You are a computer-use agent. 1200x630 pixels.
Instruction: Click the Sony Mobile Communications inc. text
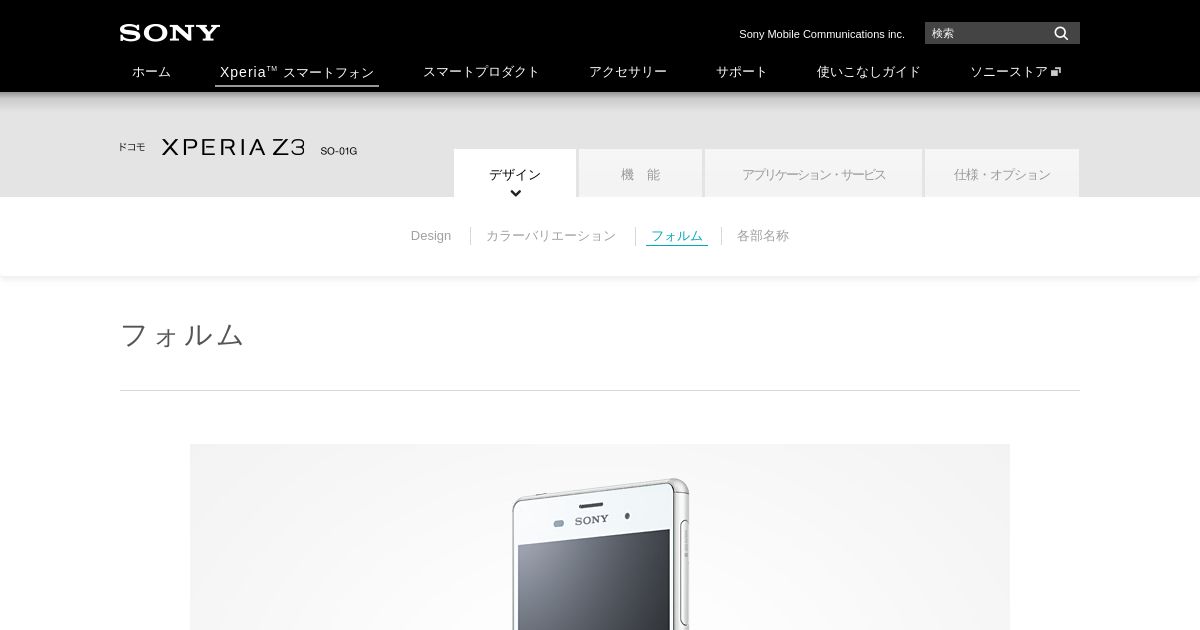pos(822,34)
